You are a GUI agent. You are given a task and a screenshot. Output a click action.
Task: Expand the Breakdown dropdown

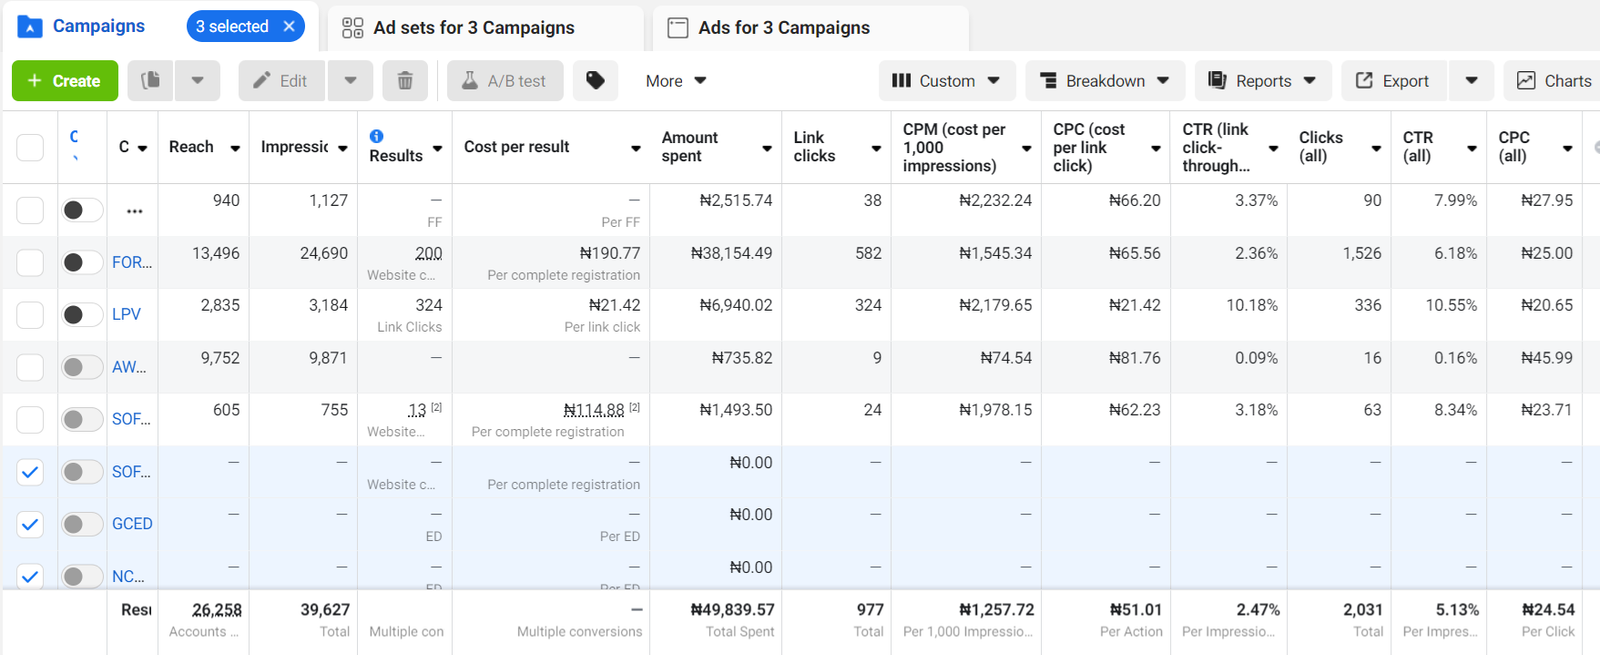coord(1104,81)
